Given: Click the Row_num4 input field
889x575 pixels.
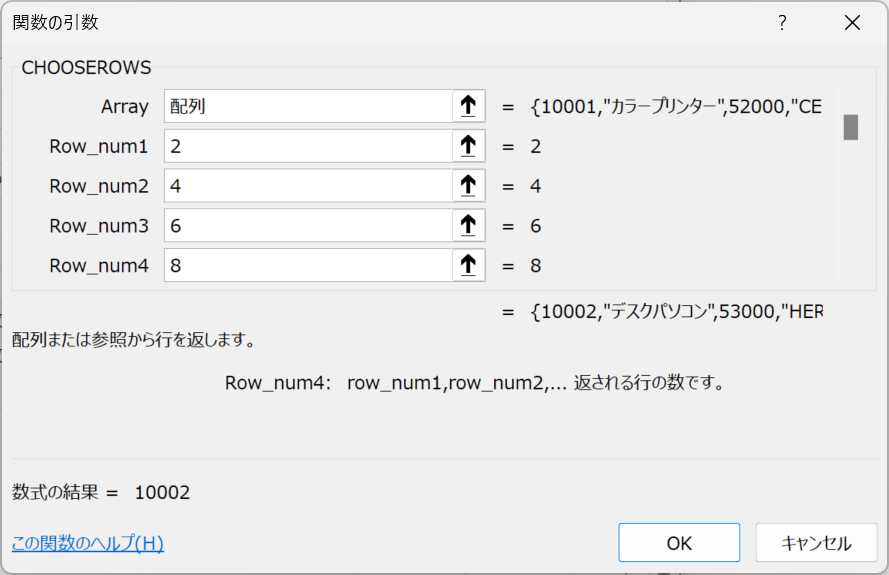Looking at the screenshot, I should [308, 265].
